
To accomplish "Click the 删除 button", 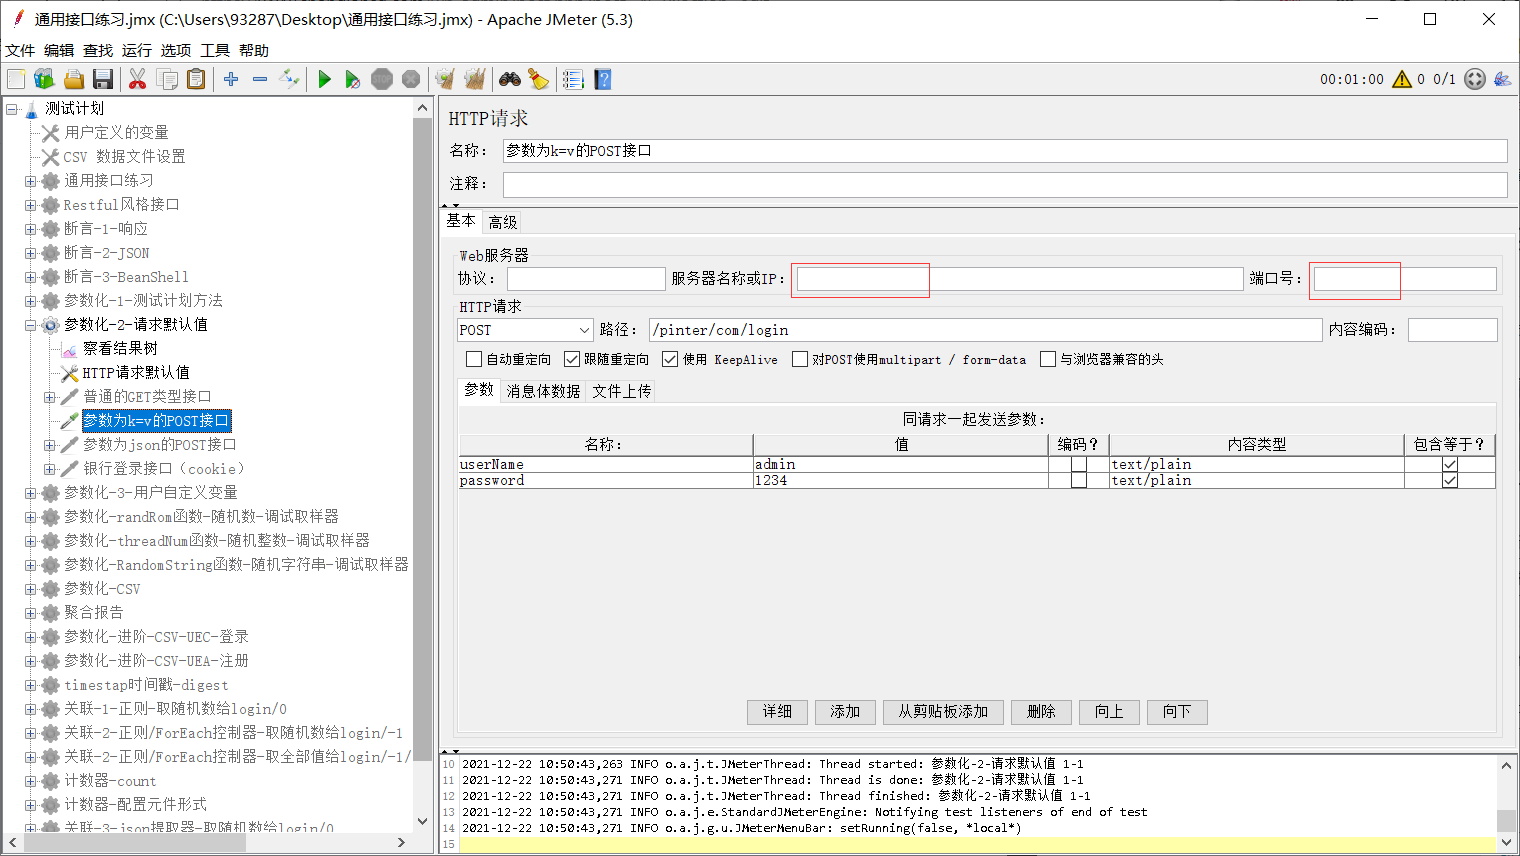I will [1041, 712].
